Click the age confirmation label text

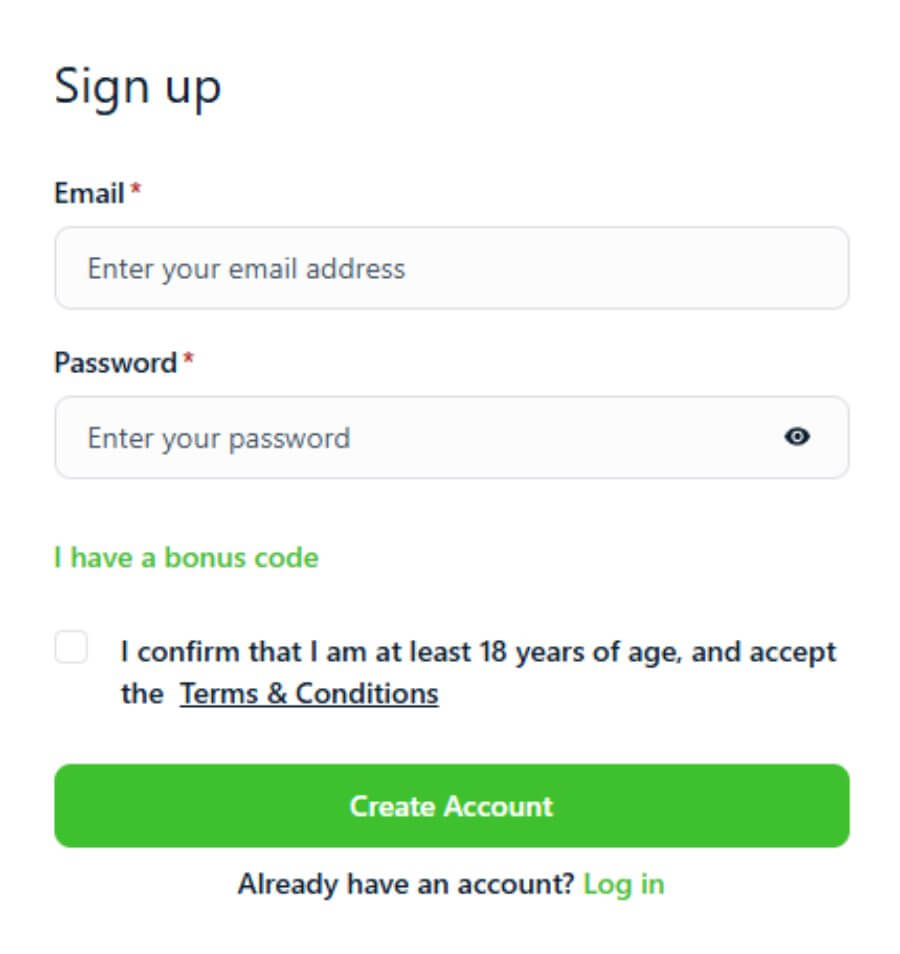click(x=478, y=673)
